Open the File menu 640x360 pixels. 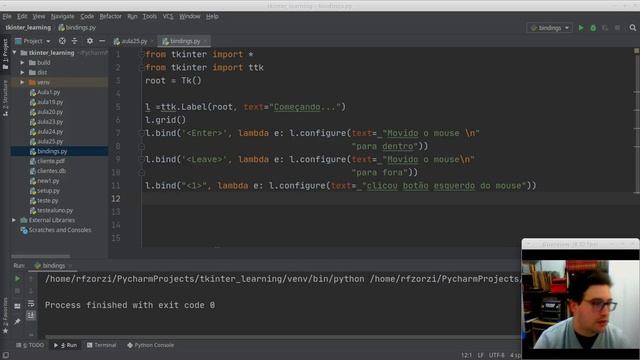(x=7, y=16)
